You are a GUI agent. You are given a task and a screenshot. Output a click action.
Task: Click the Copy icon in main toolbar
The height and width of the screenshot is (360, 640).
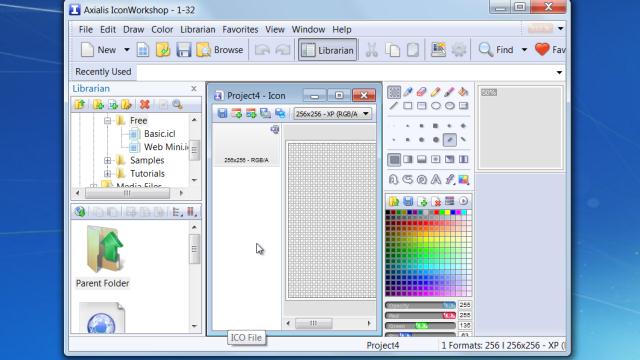point(393,50)
